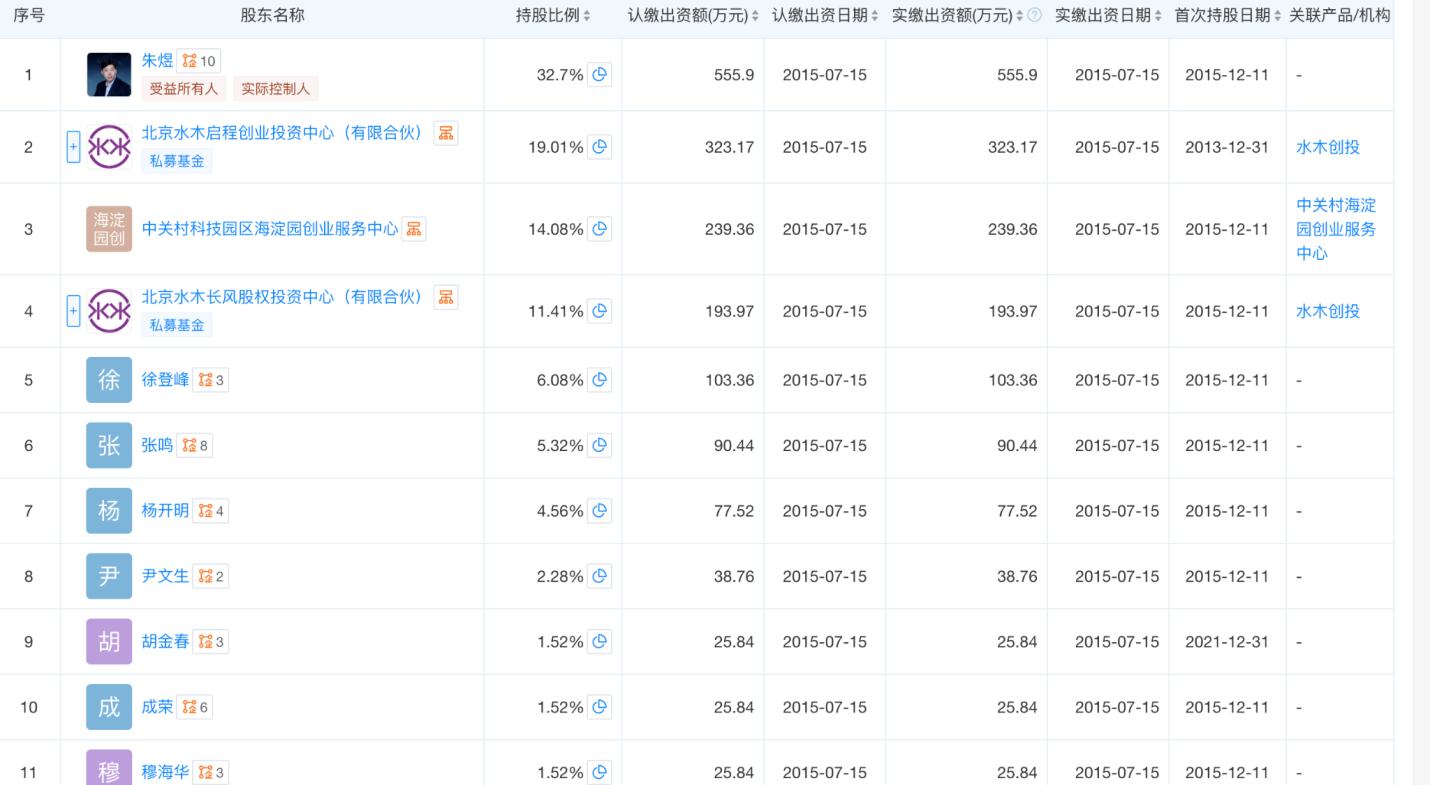The height and width of the screenshot is (785, 1430).
Task: Click relation badge with 8 beside 张鸣
Action: pyautogui.click(x=195, y=446)
